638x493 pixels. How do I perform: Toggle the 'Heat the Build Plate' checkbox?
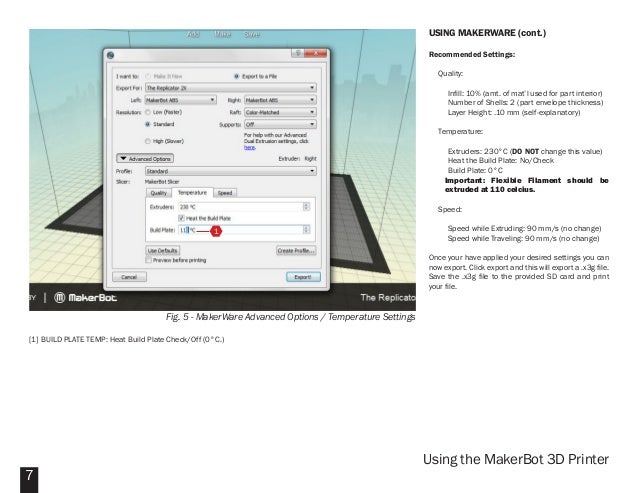point(181,218)
